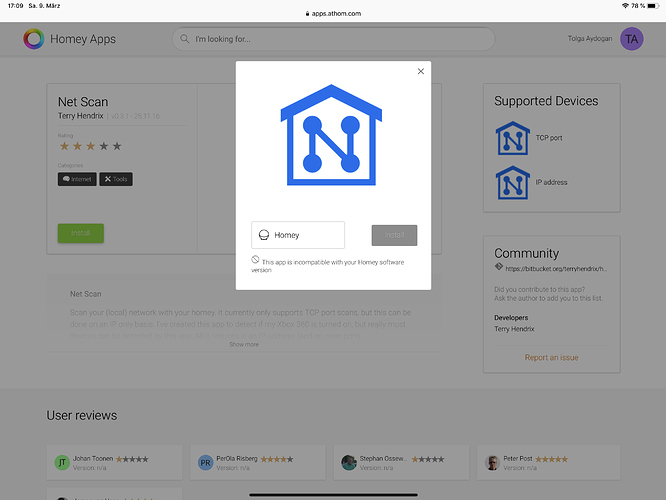
Task: Click the fifth rating star
Action: (117, 147)
